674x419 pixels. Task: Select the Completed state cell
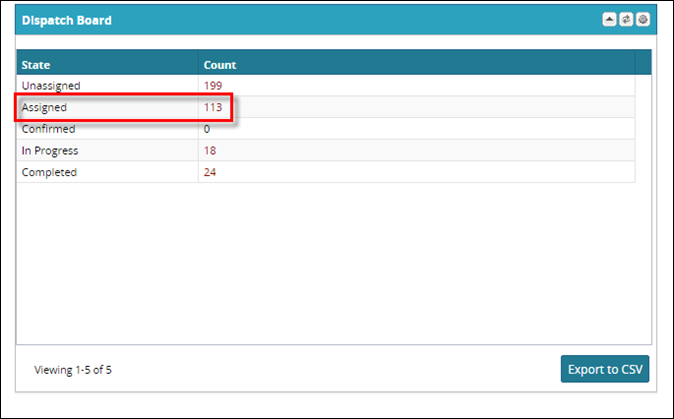coord(107,172)
